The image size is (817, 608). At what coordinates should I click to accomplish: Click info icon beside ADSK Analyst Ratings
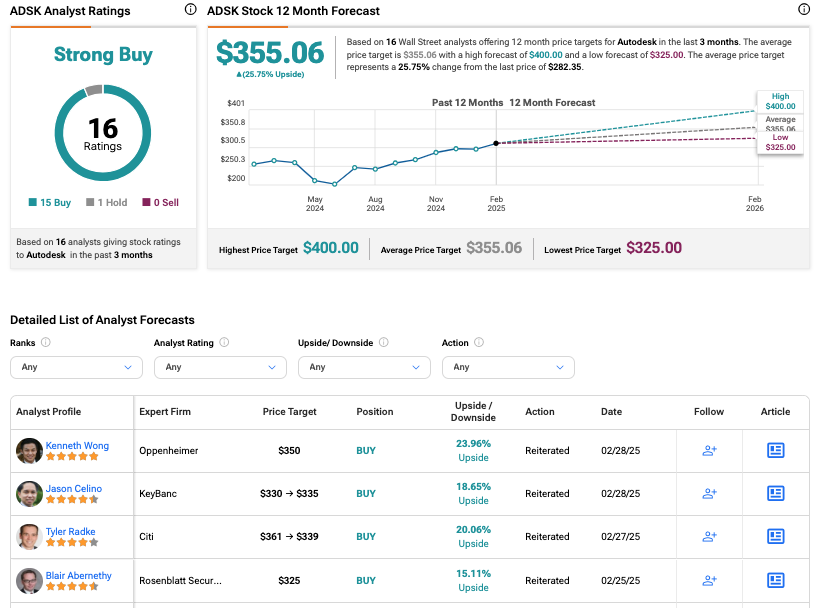(191, 9)
